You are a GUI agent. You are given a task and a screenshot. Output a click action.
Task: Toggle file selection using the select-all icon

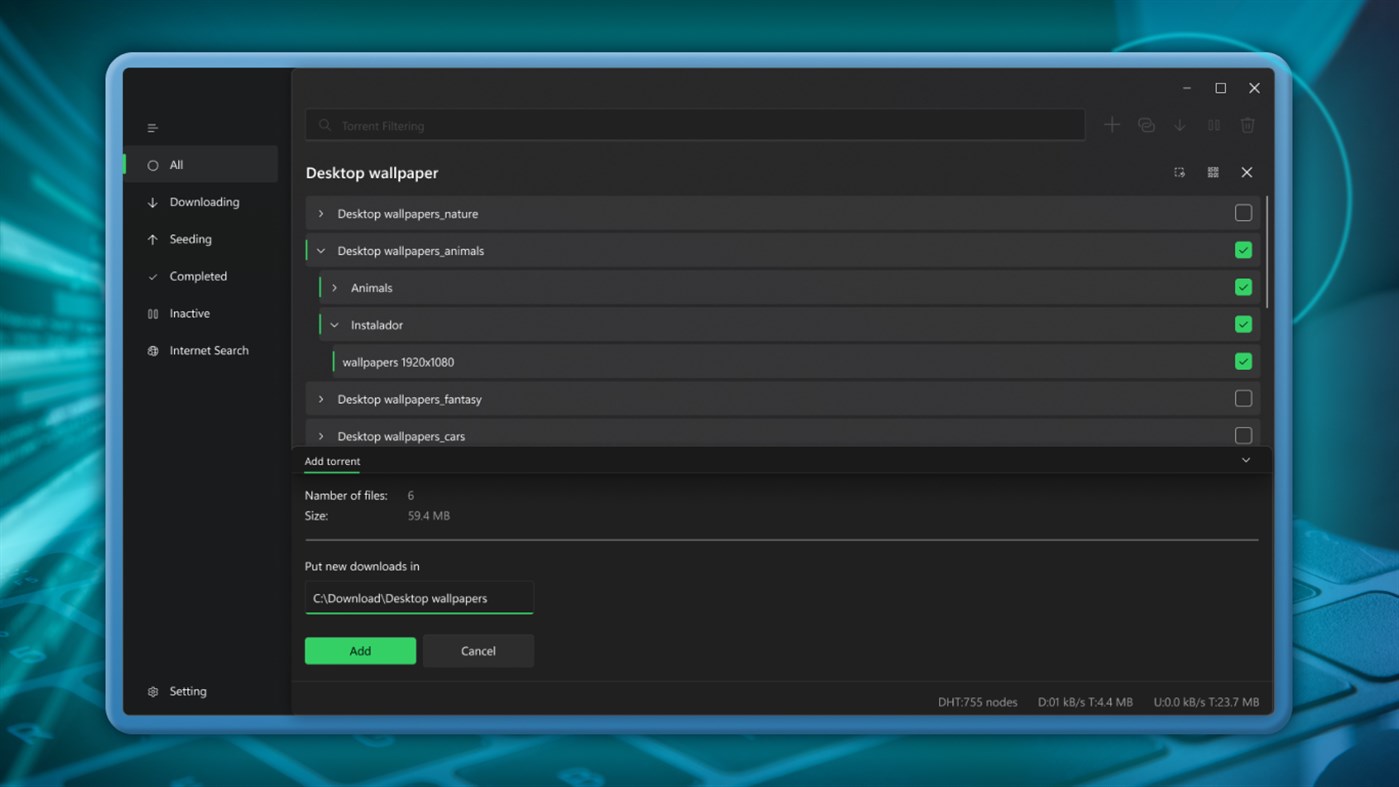click(x=1179, y=172)
